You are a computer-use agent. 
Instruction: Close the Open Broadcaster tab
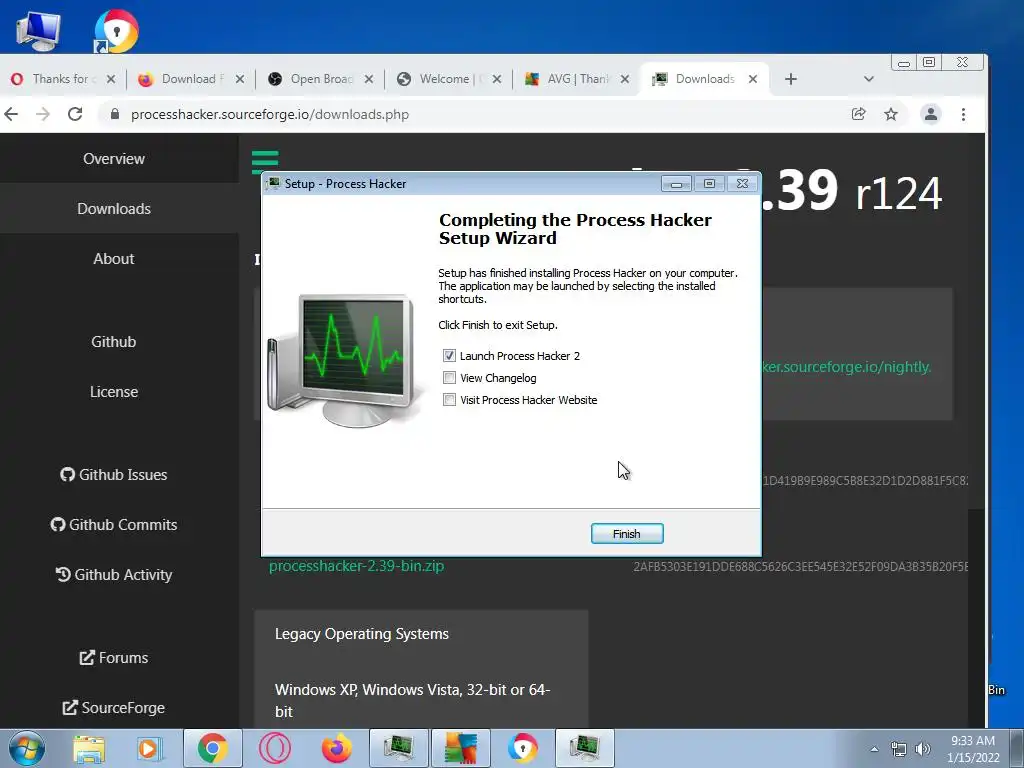tap(369, 79)
